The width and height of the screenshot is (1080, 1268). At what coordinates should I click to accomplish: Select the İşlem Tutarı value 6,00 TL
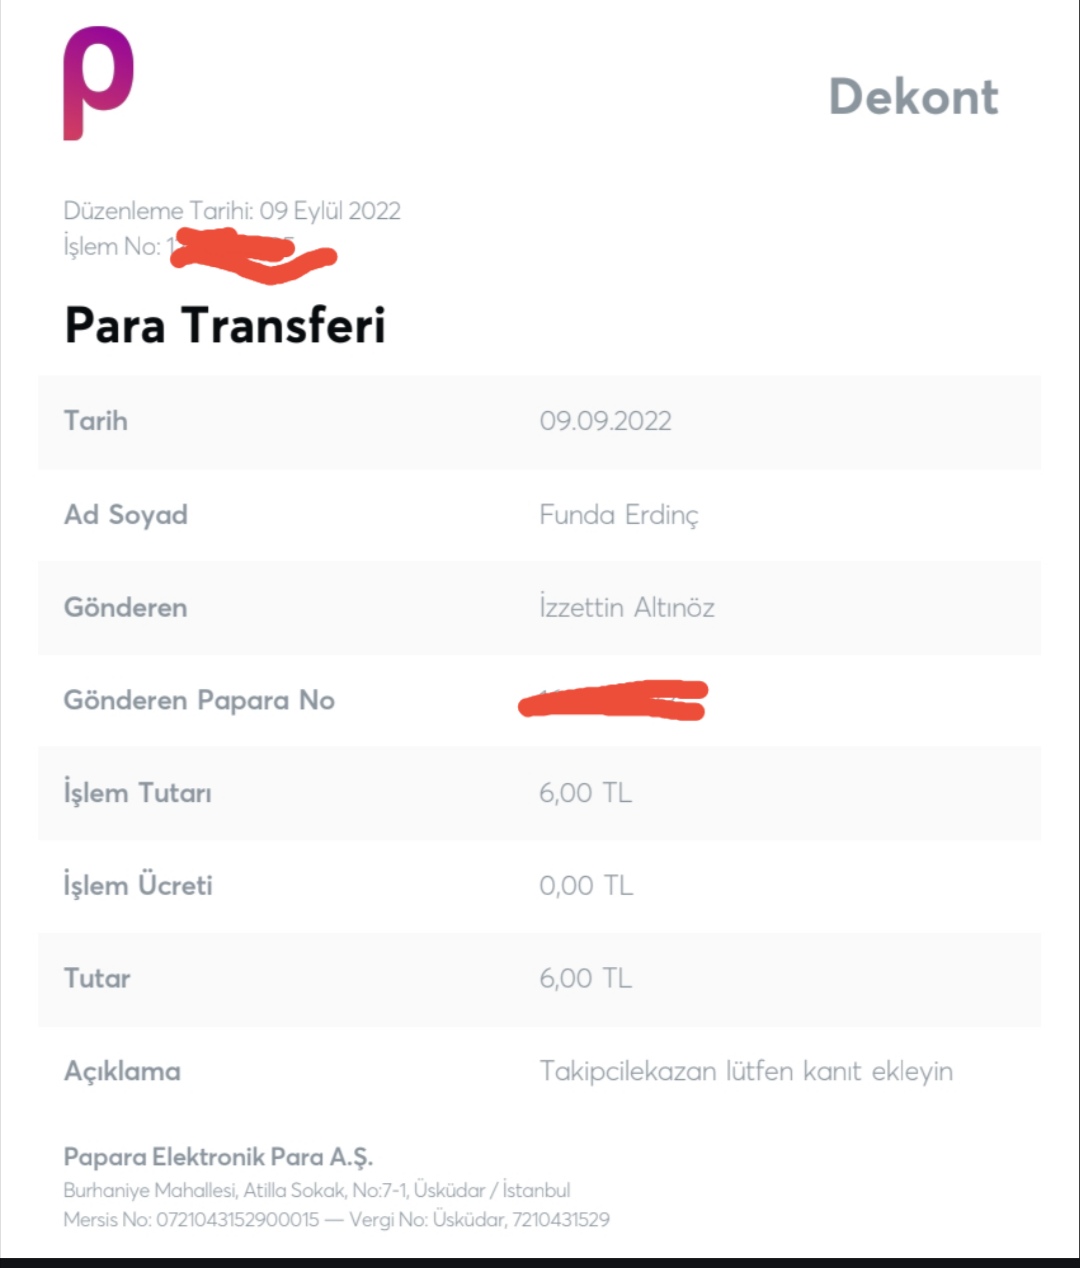coord(586,793)
